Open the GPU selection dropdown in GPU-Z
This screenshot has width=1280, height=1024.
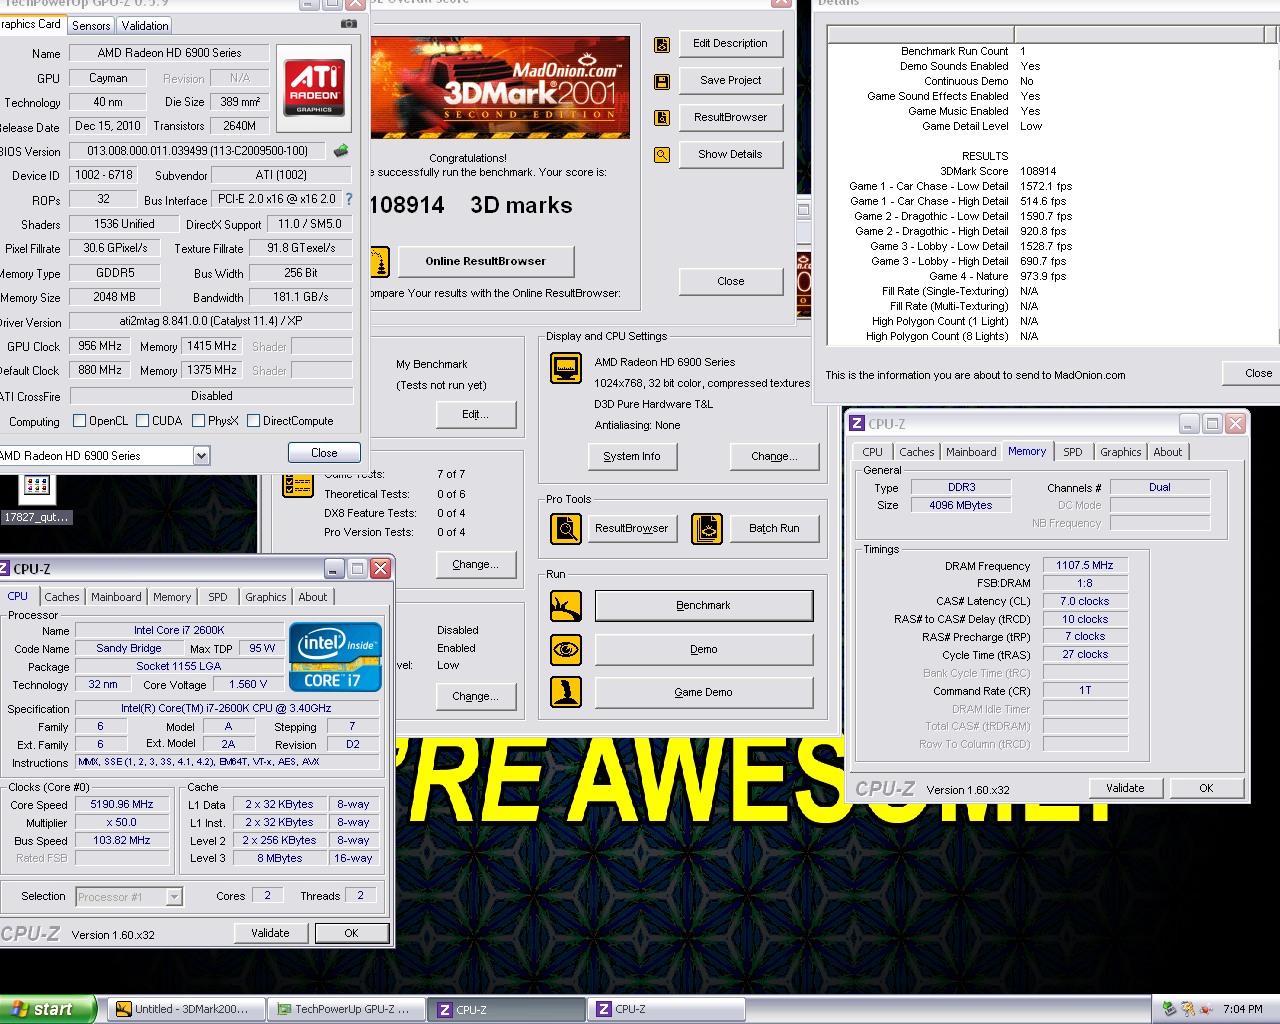[x=201, y=456]
